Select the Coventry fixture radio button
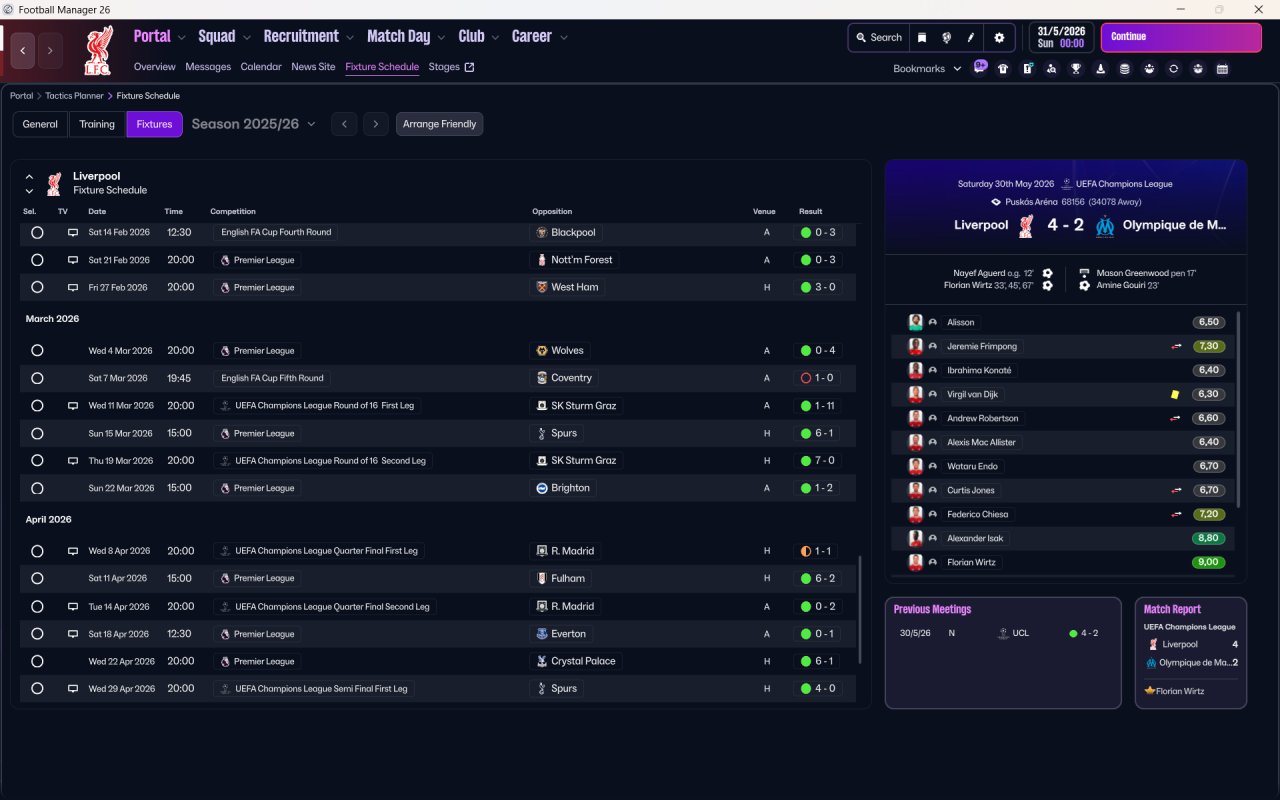 [x=37, y=378]
